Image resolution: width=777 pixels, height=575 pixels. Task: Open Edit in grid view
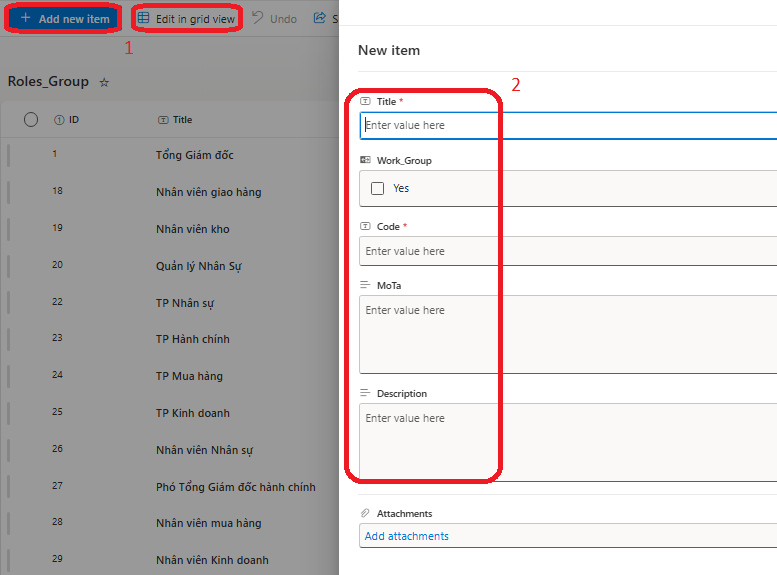point(187,19)
